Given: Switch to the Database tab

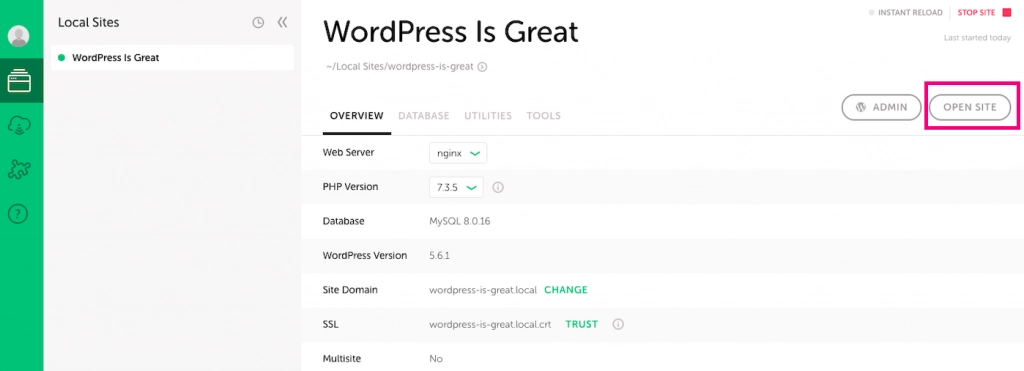Looking at the screenshot, I should tap(424, 116).
